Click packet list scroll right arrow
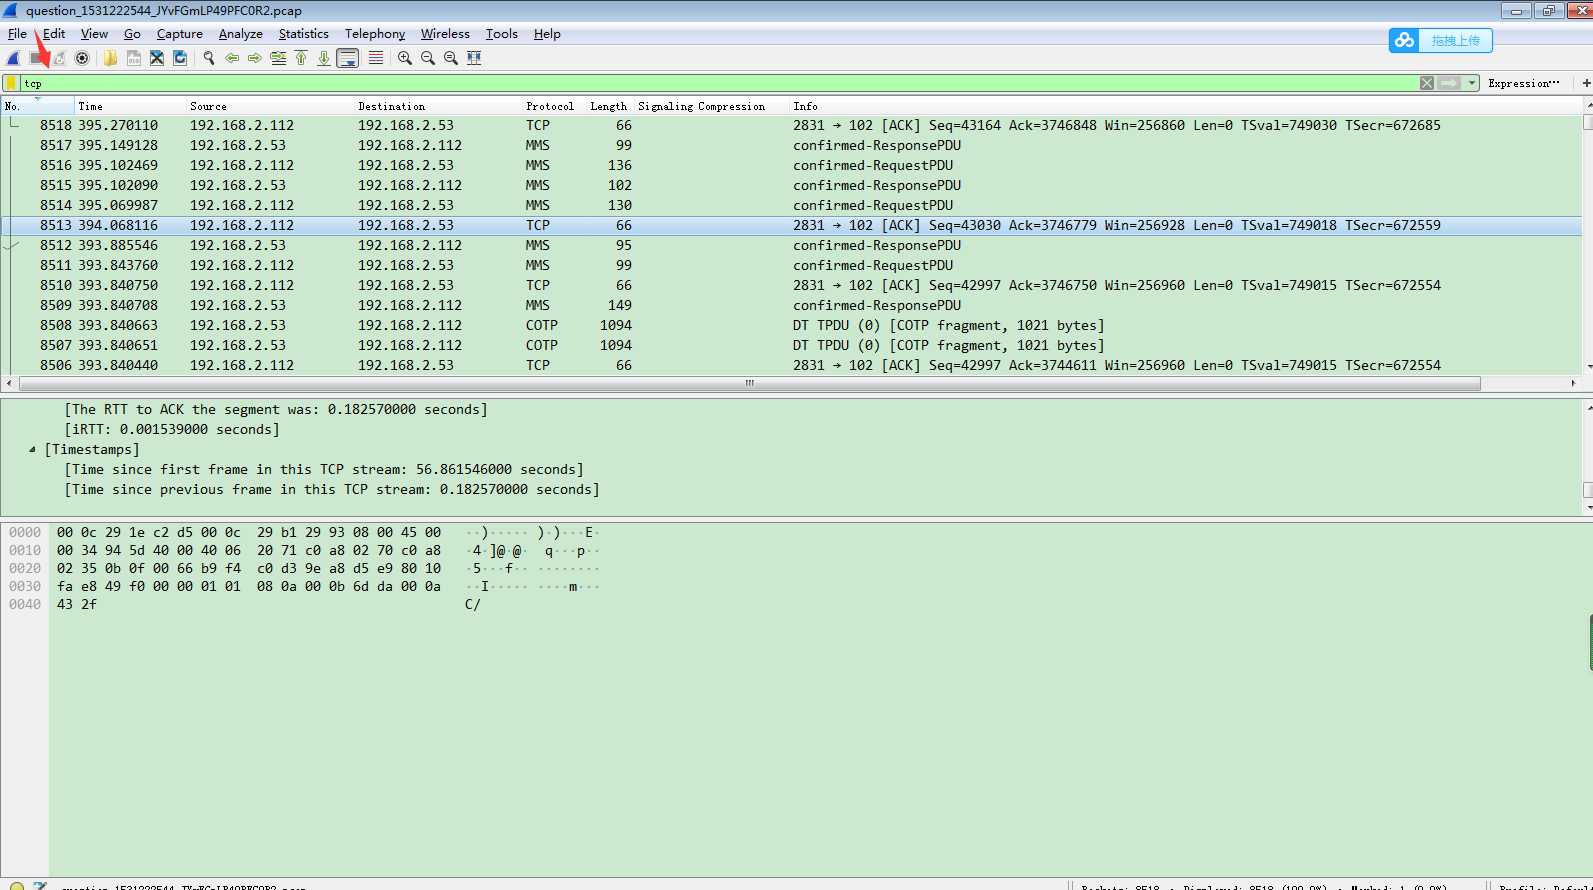Viewport: 1593px width, 890px height. (1573, 383)
